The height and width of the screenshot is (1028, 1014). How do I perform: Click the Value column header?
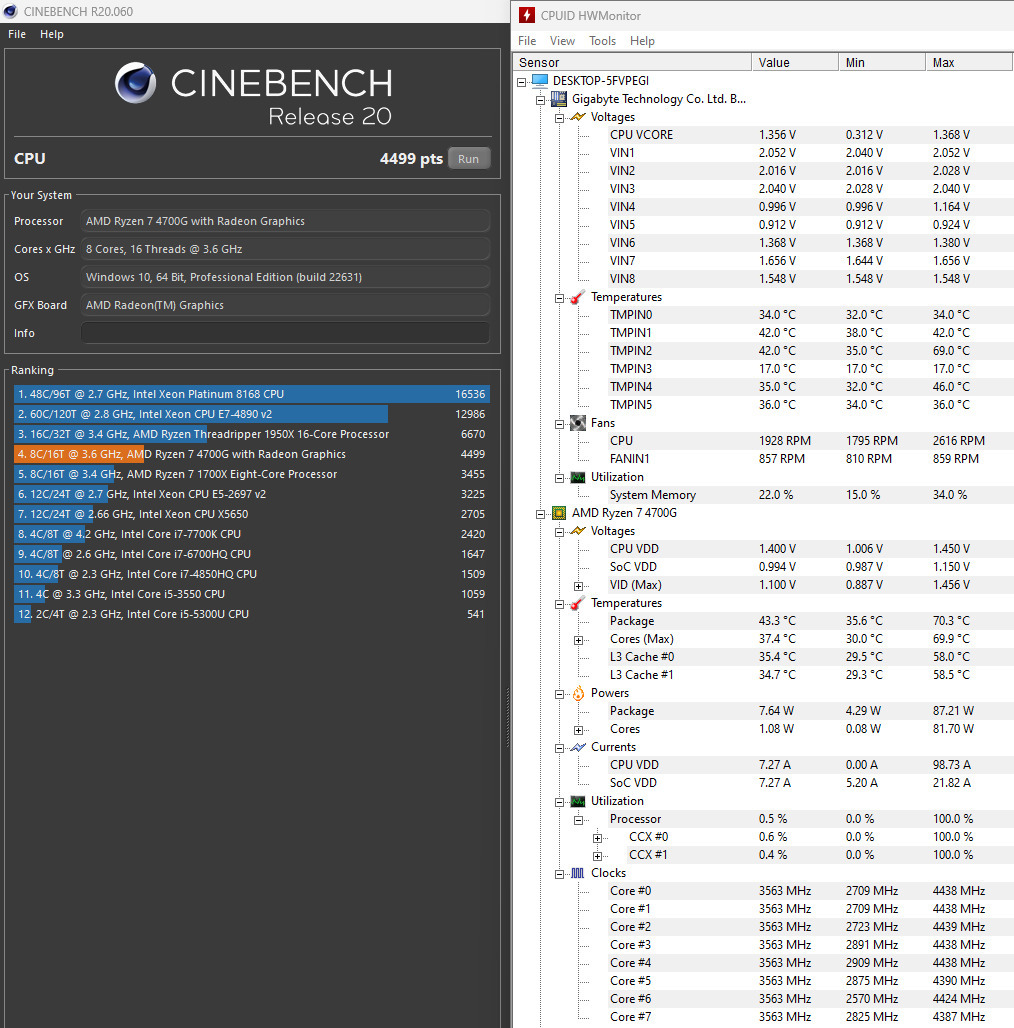click(x=795, y=62)
